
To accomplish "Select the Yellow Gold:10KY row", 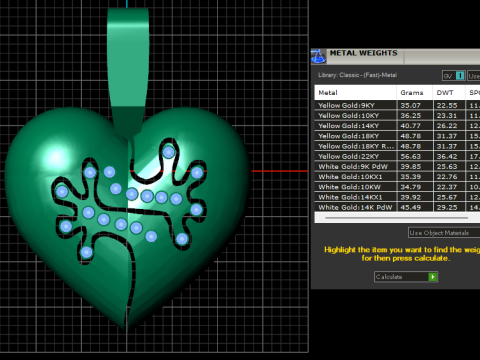I will [397, 116].
